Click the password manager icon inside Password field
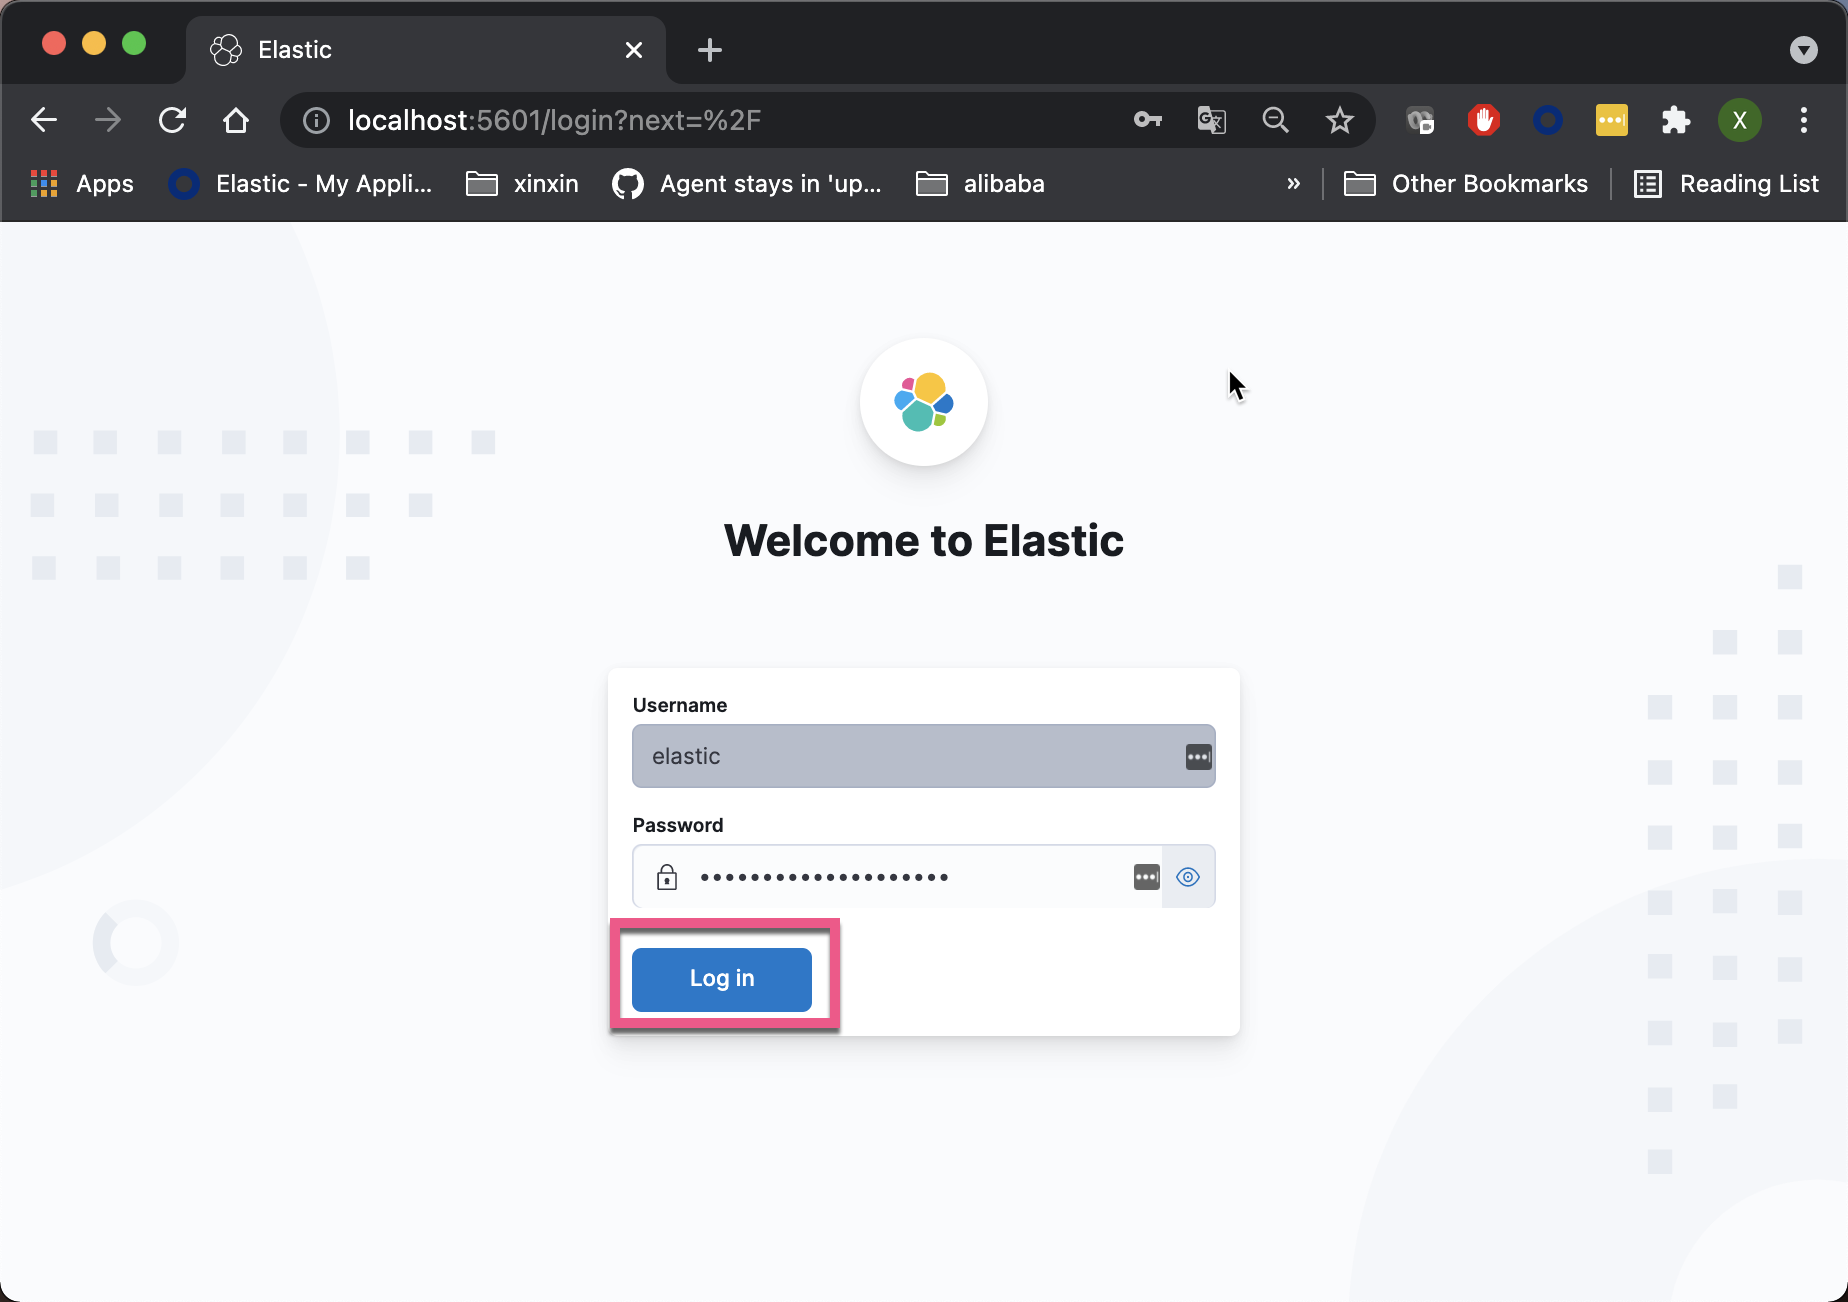Viewport: 1848px width, 1302px height. click(x=1145, y=876)
